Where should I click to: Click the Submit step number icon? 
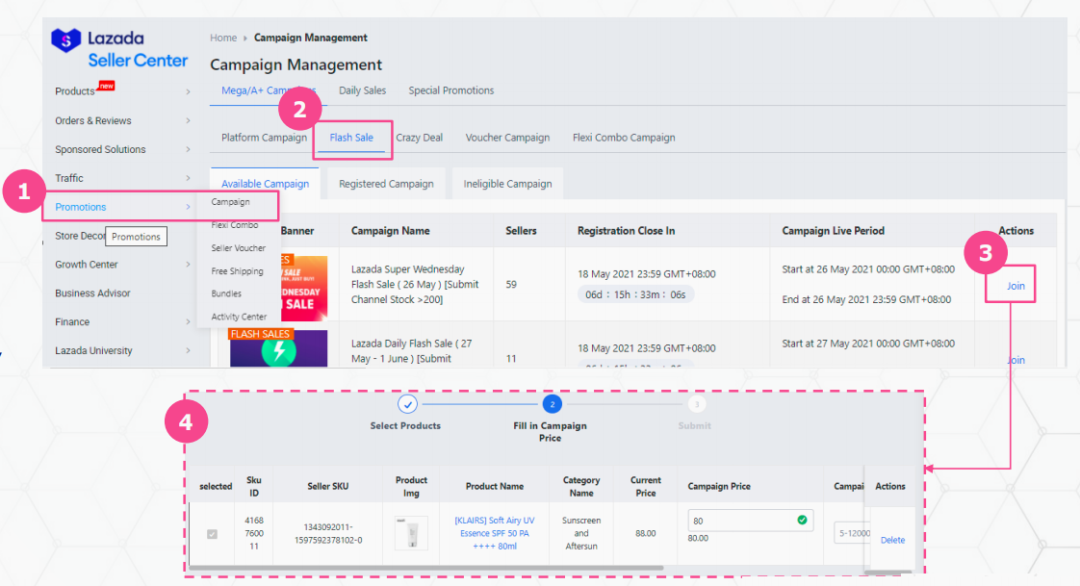696,404
